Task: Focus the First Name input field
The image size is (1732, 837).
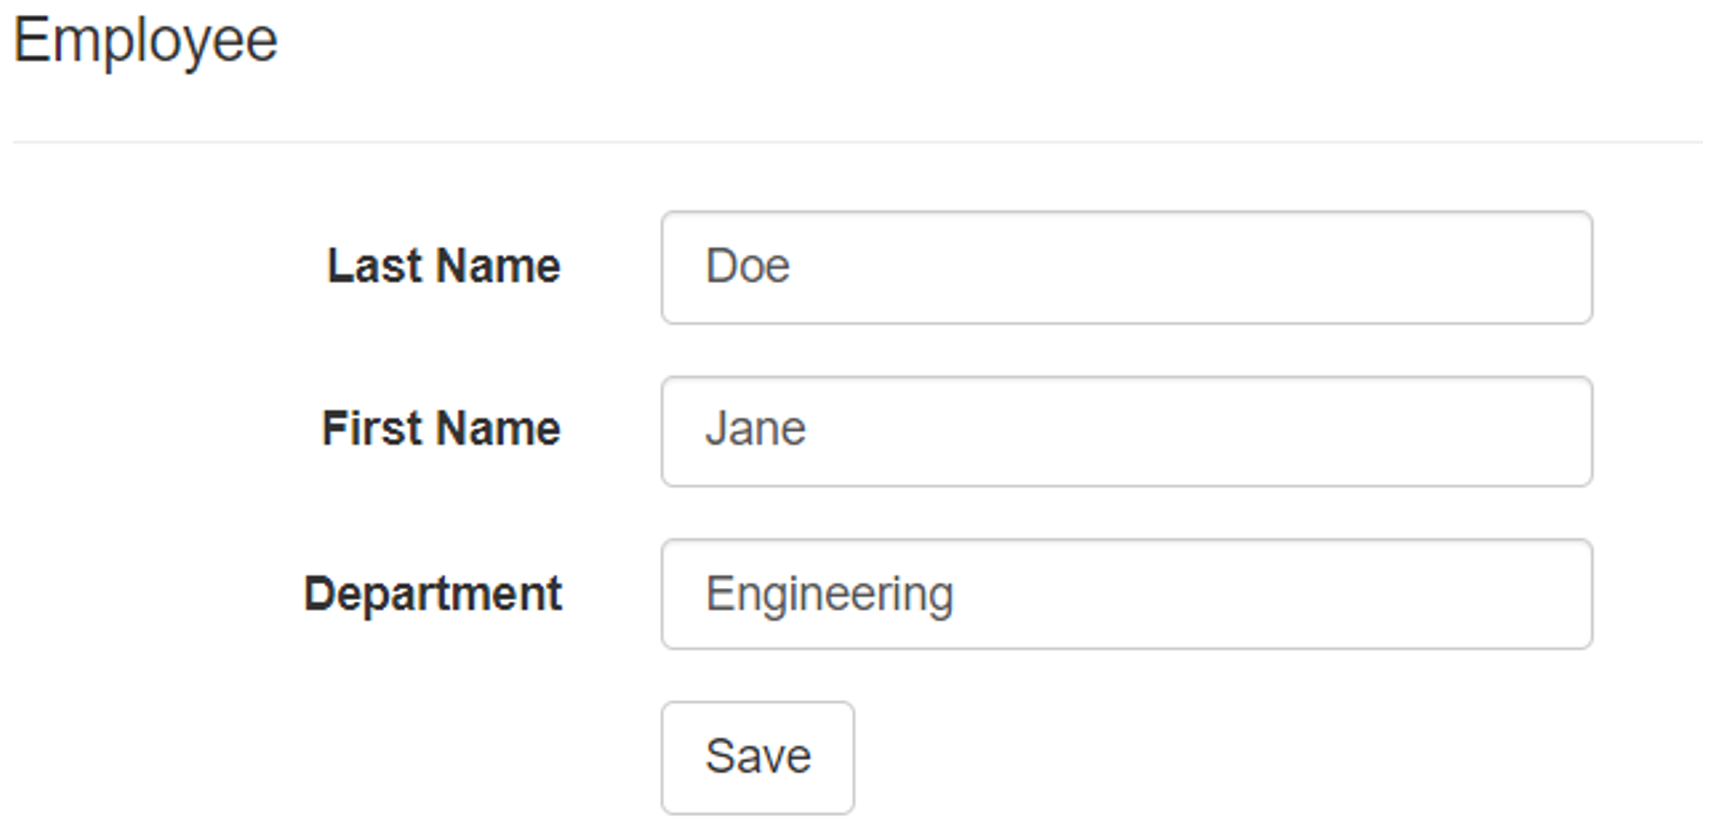Action: click(1126, 431)
